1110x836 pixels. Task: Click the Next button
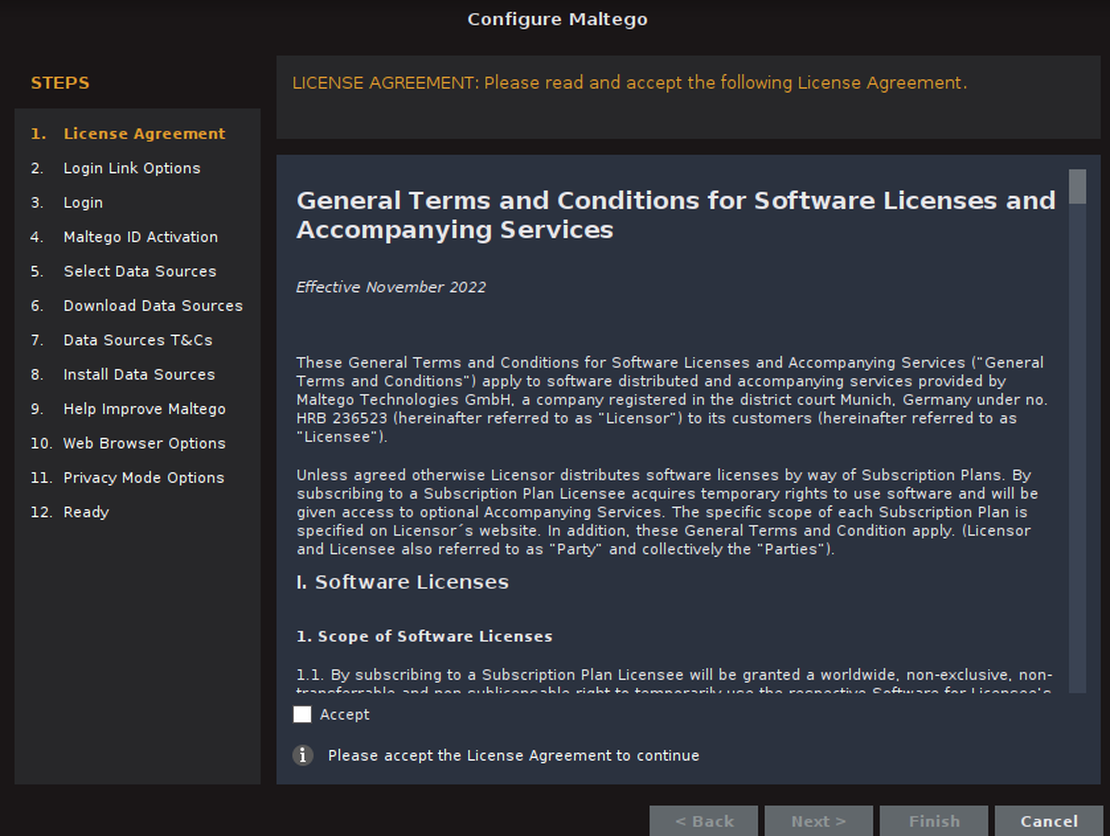818,821
